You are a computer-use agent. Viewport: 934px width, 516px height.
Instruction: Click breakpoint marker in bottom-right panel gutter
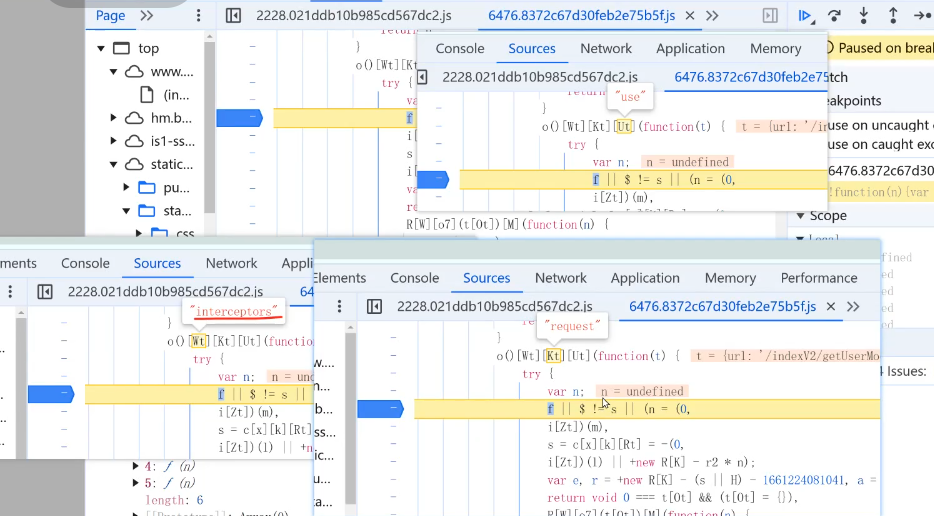(381, 409)
